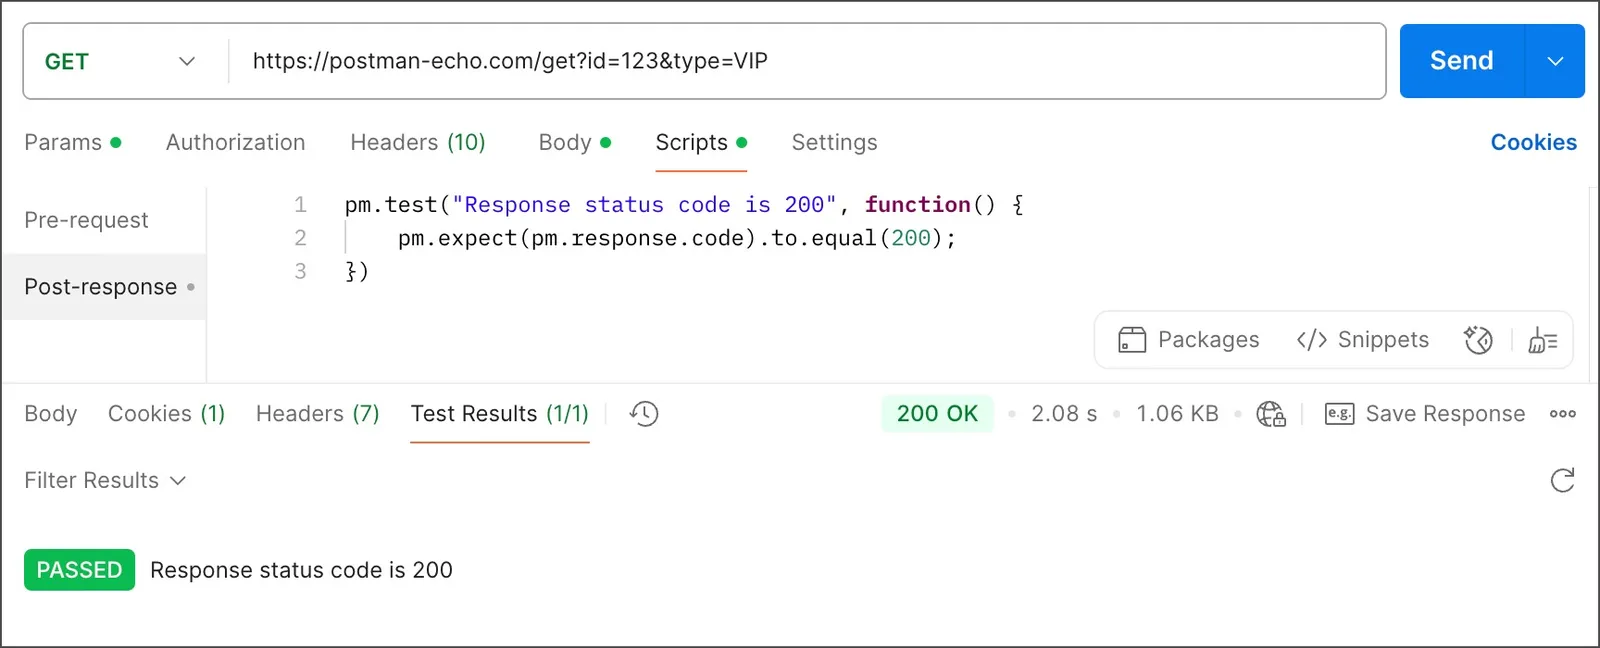This screenshot has height=648, width=1600.
Task: Open the Authorization tab
Action: pyautogui.click(x=235, y=142)
